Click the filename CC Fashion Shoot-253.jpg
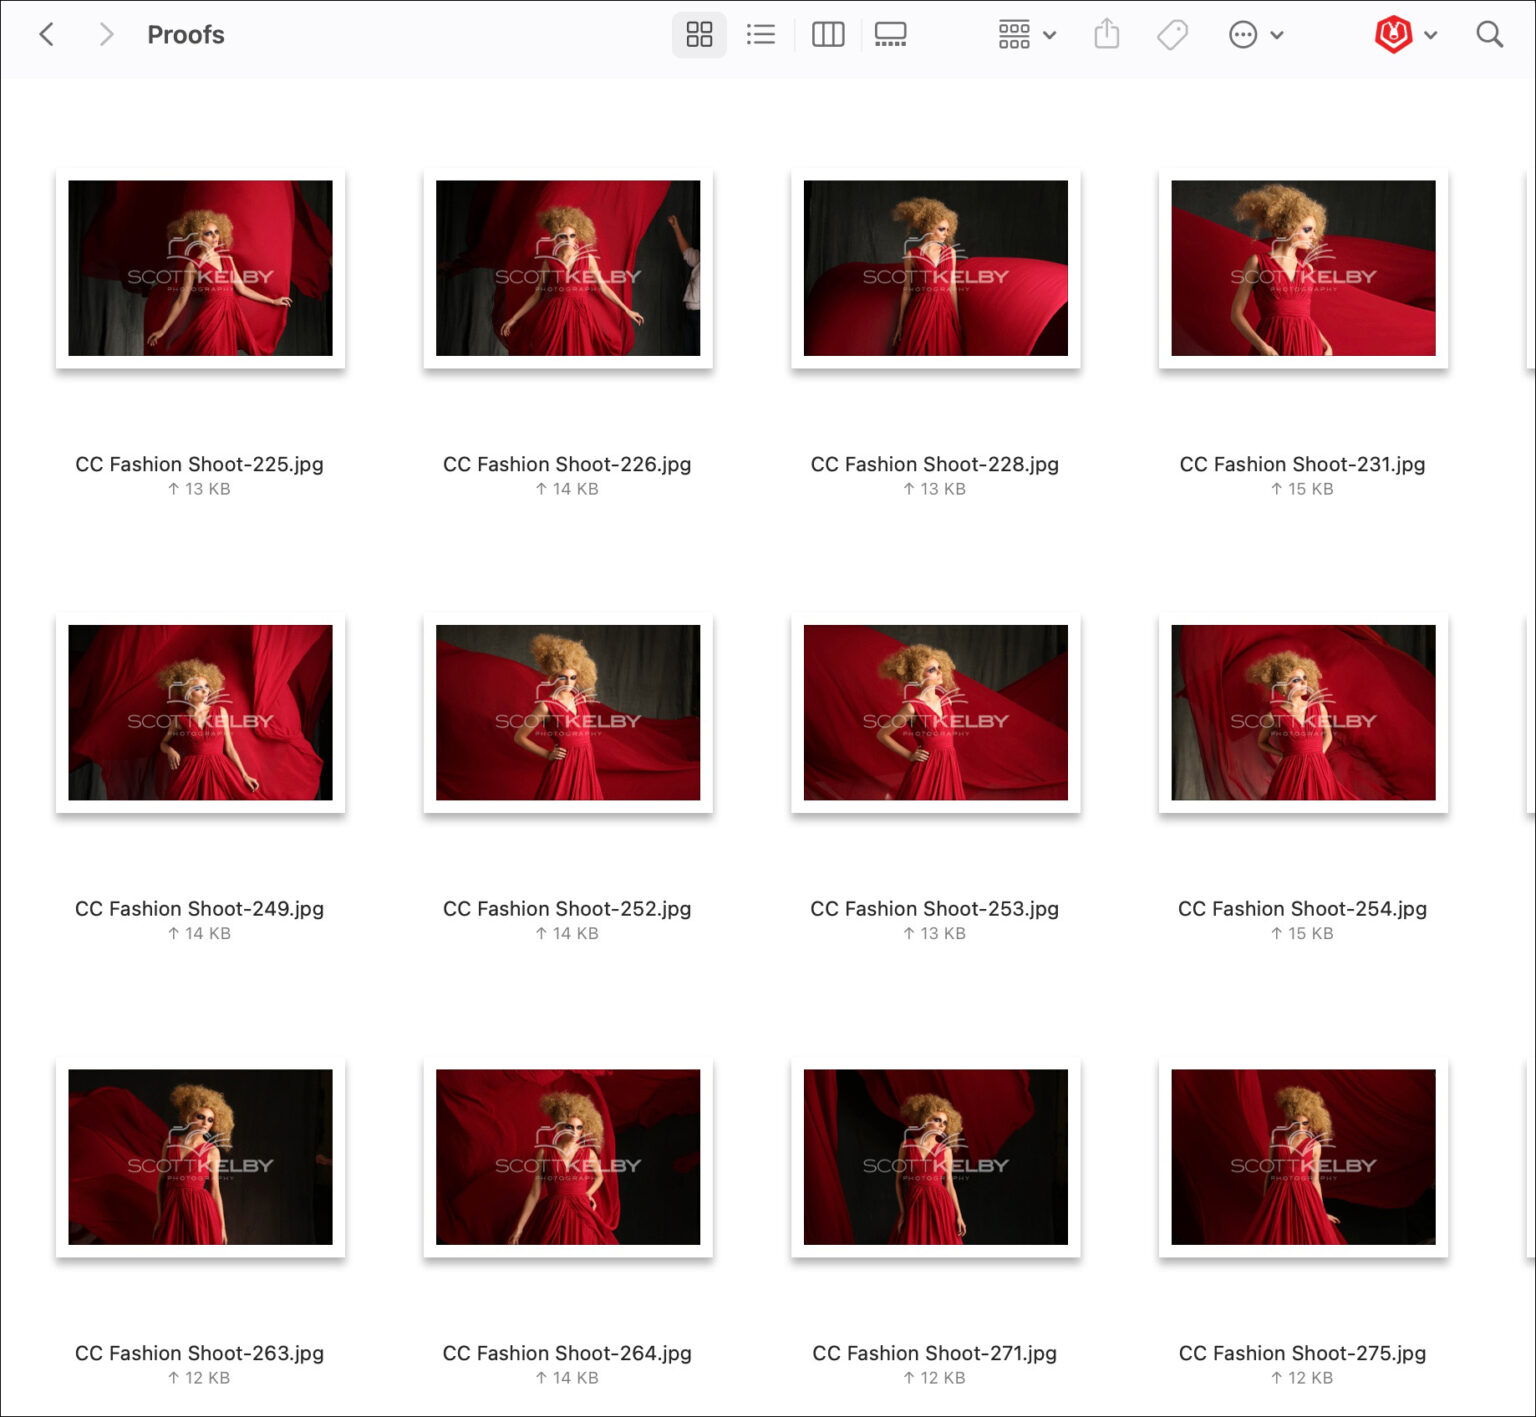This screenshot has width=1536, height=1417. tap(934, 909)
